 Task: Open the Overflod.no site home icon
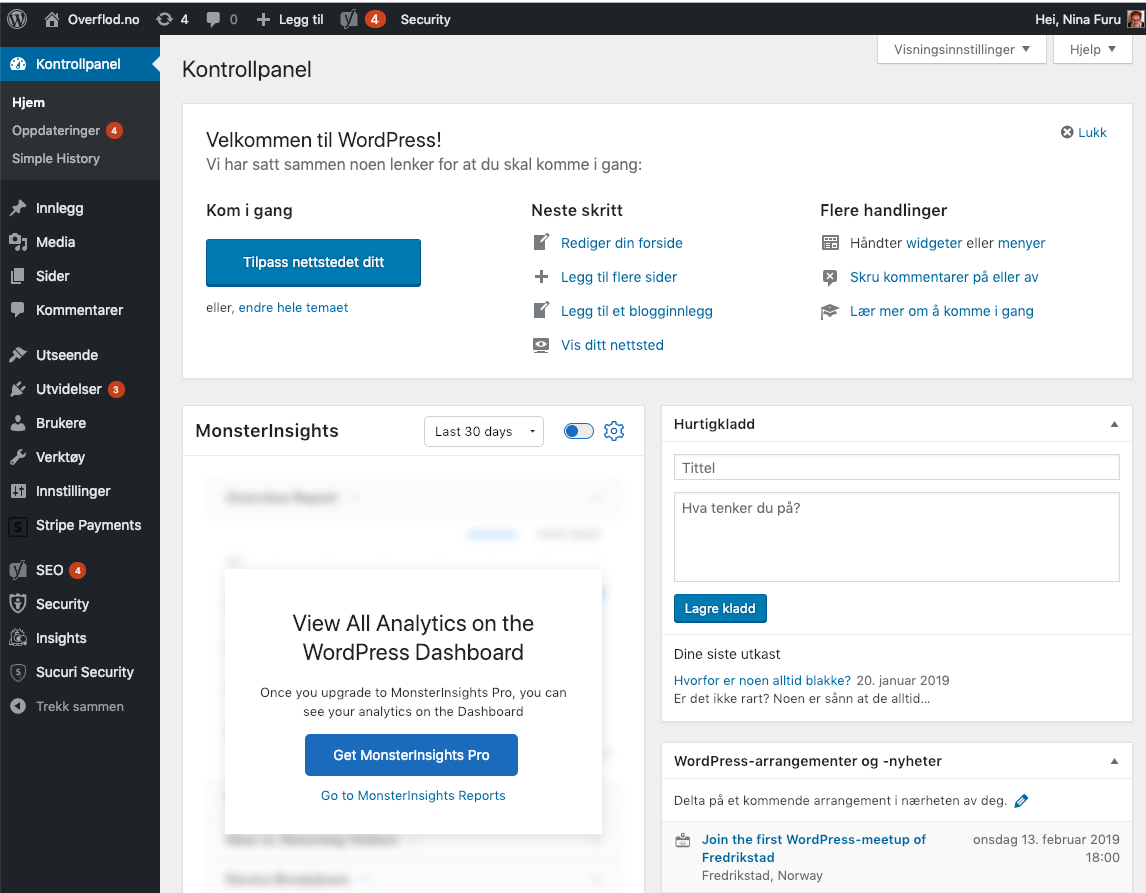51,20
